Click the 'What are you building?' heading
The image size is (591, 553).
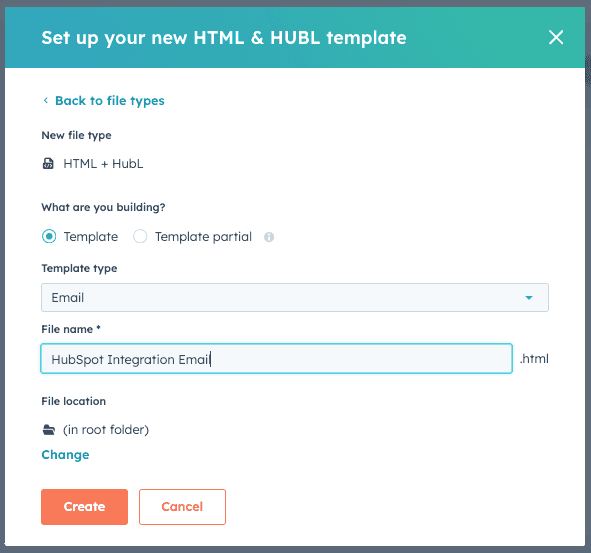pos(103,207)
